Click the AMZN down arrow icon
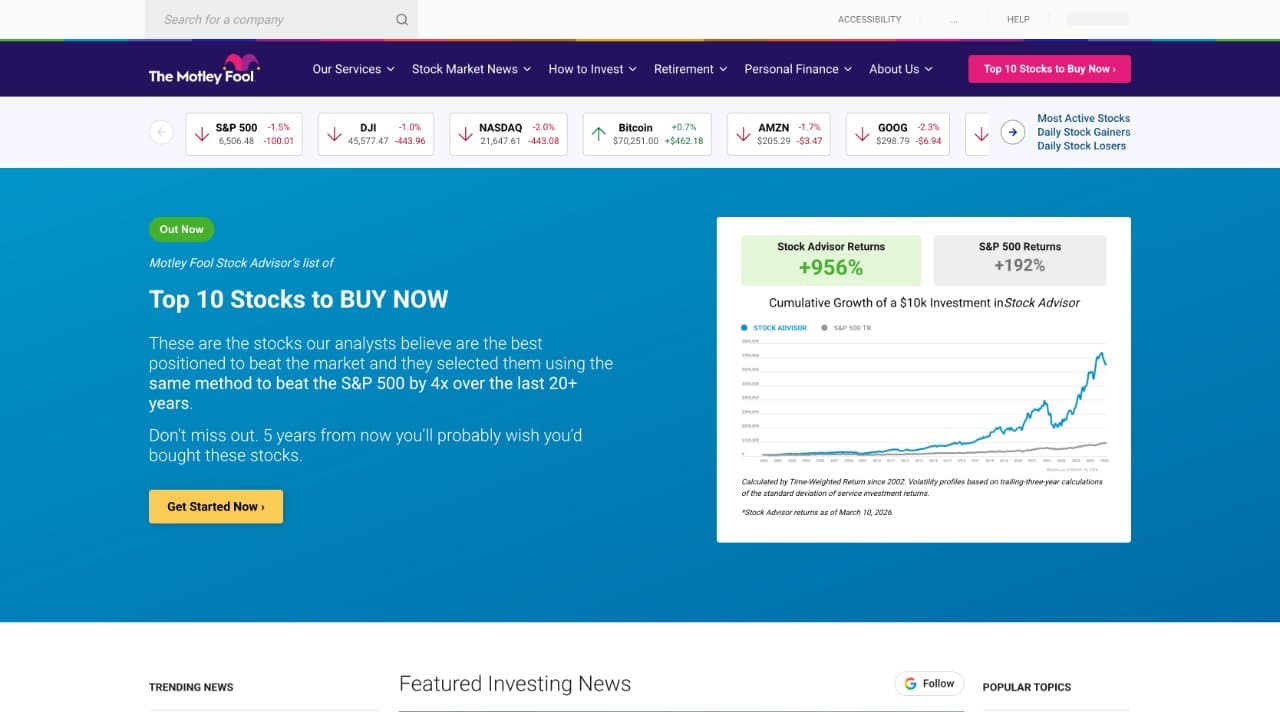This screenshot has width=1280, height=712. [743, 134]
